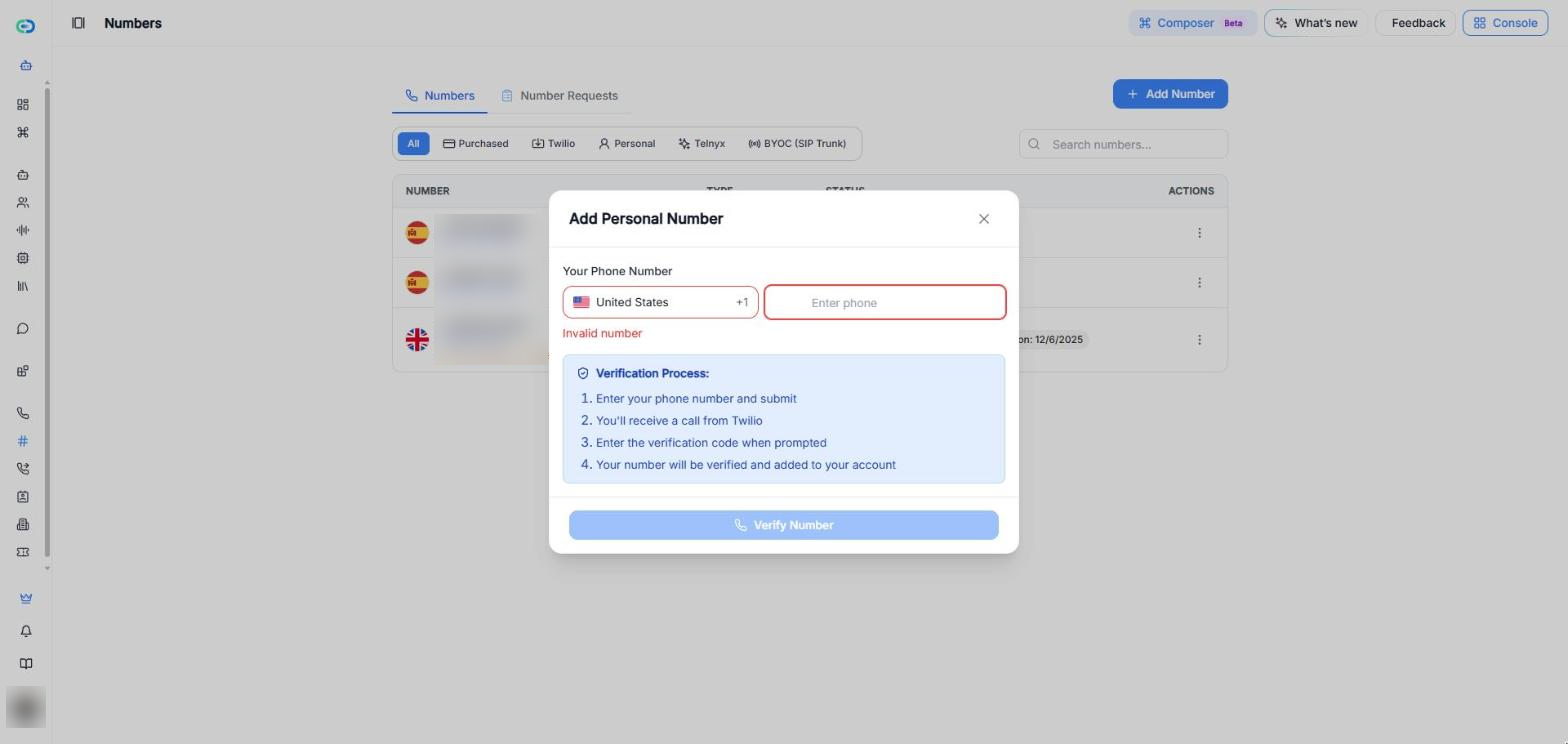Close the Add Personal Number dialog
The height and width of the screenshot is (744, 1568).
coord(984,219)
